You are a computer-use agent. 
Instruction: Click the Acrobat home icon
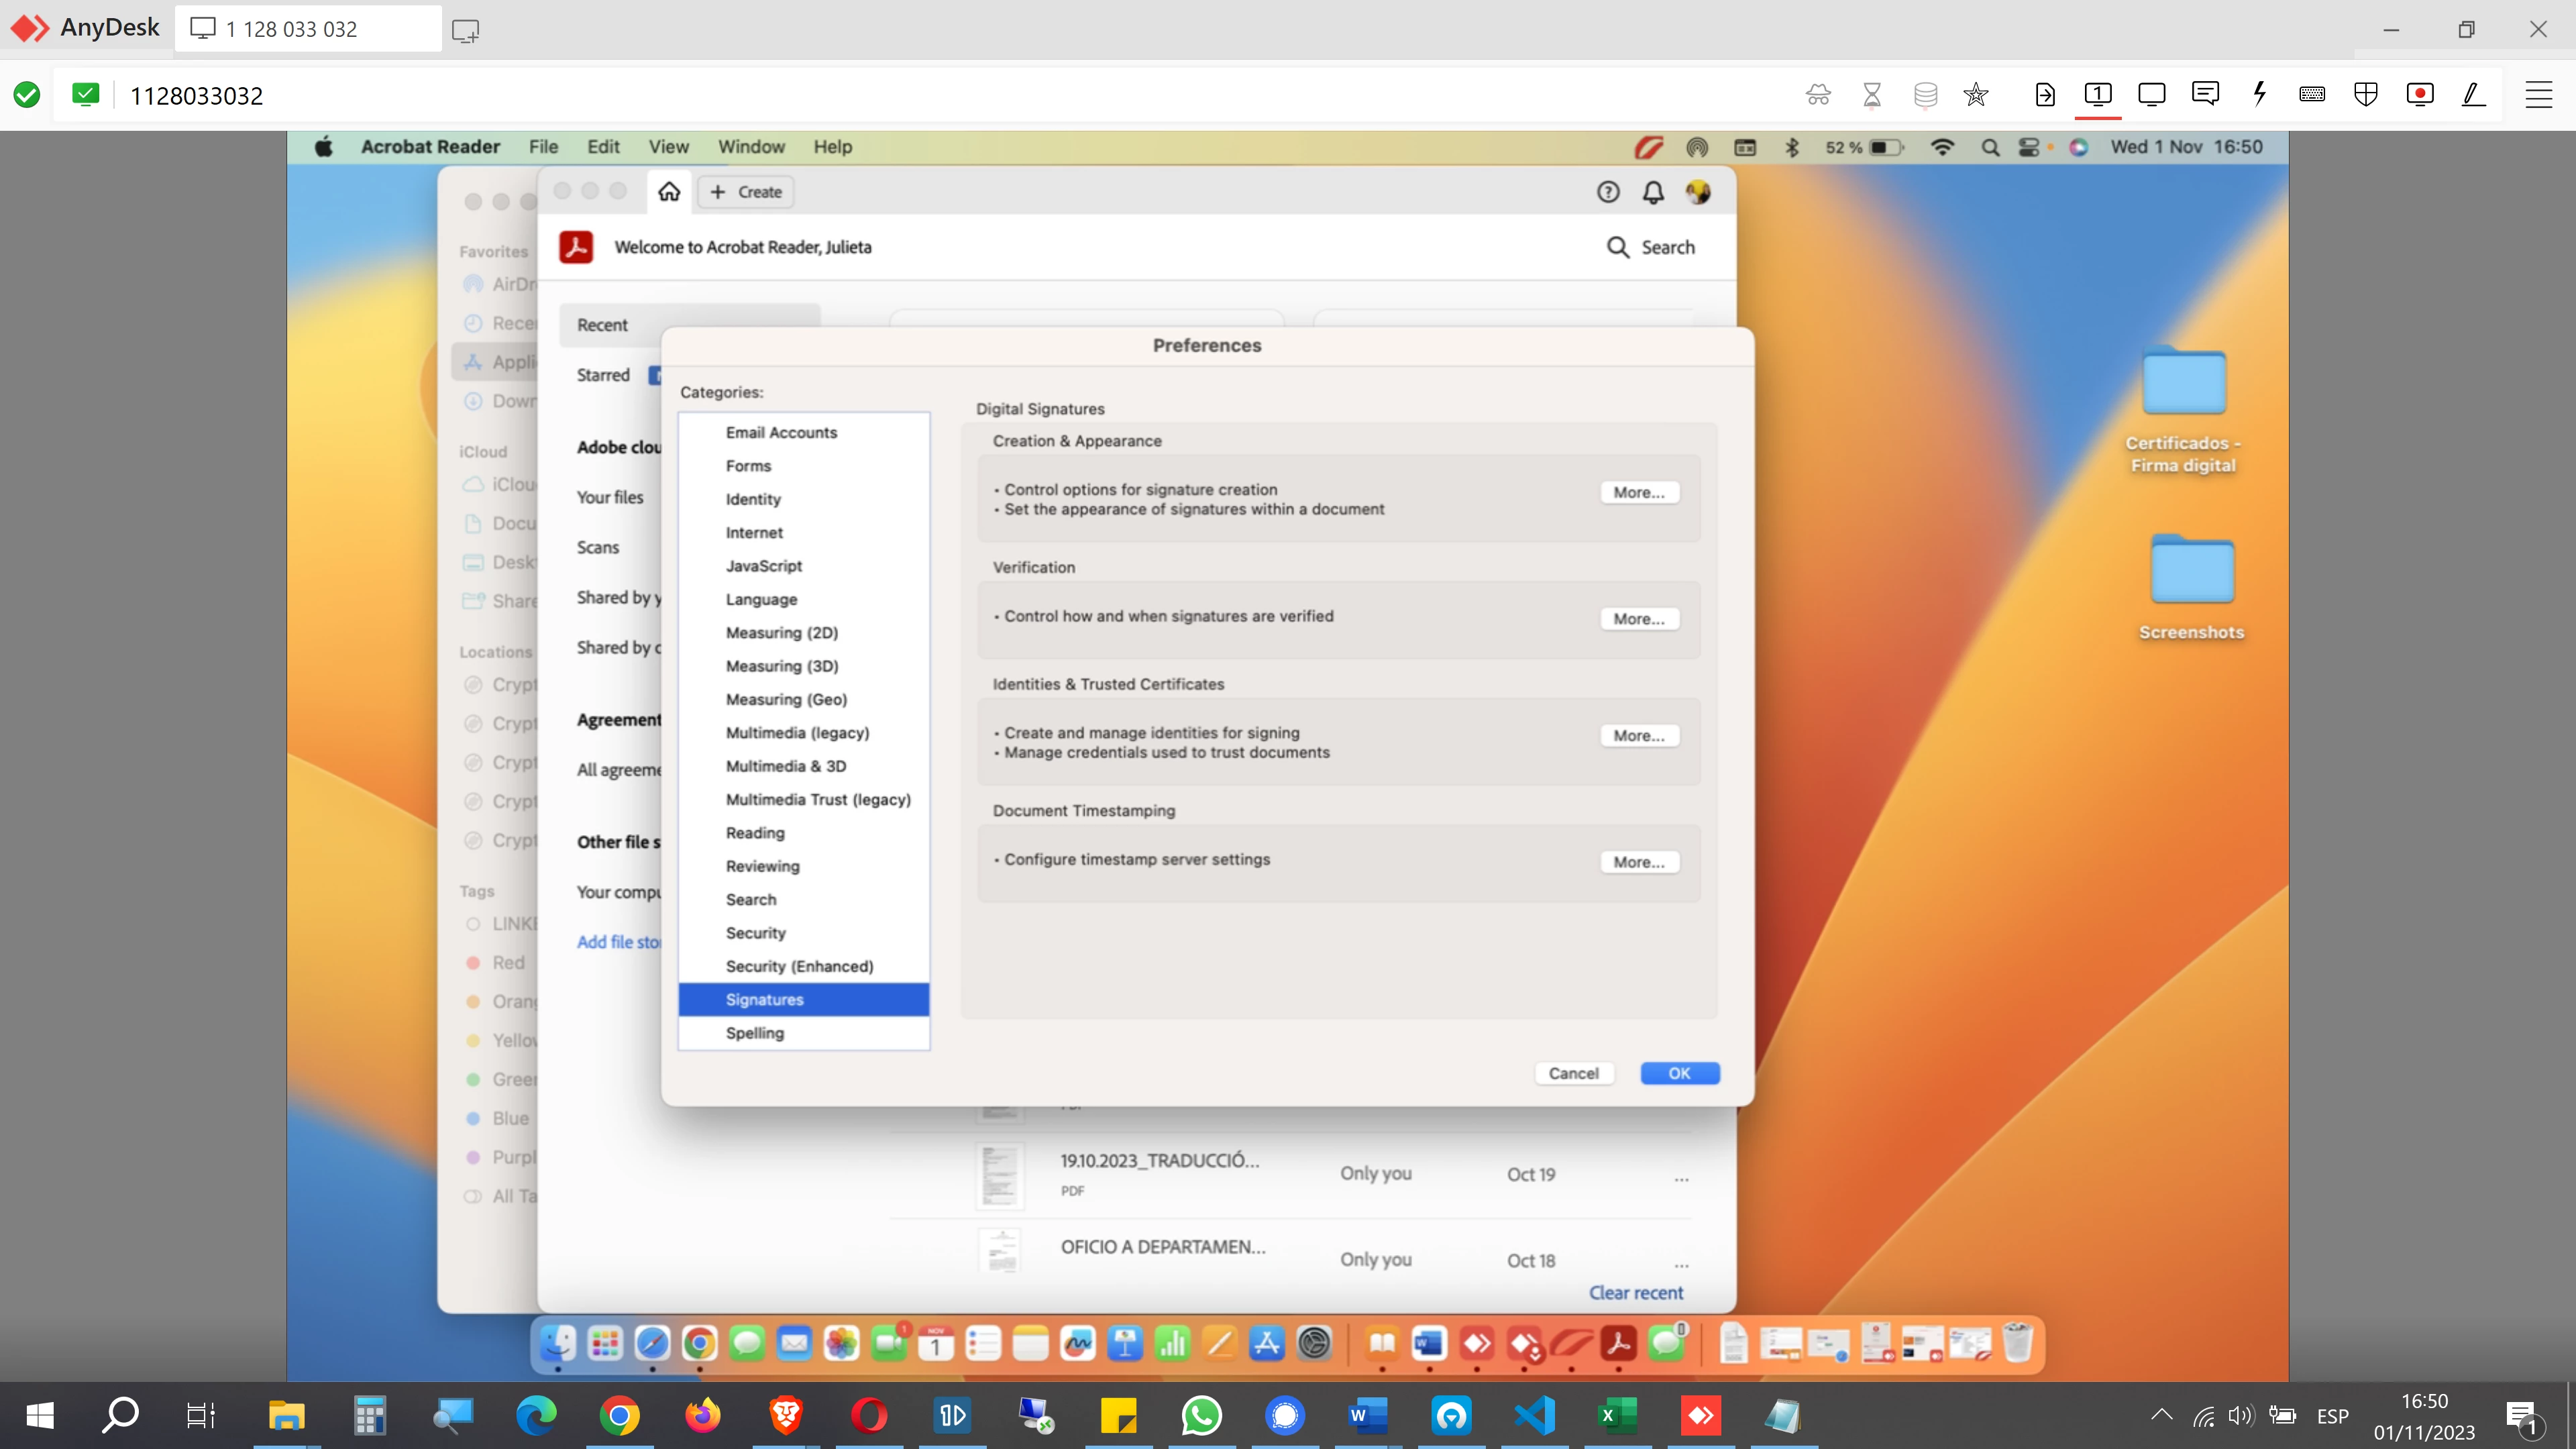669,191
